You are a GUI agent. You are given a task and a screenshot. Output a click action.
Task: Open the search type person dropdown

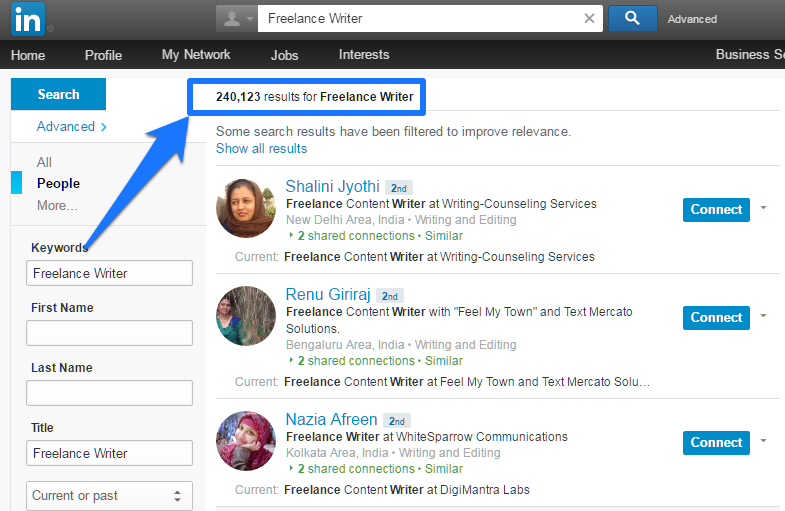[x=237, y=19]
